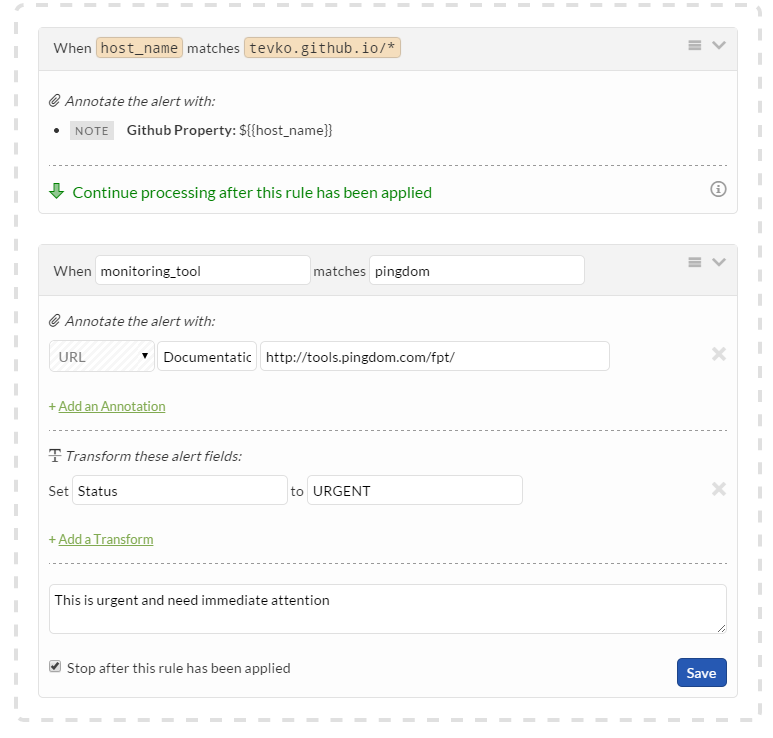The width and height of the screenshot is (773, 738).
Task: Click the URGENT transform value field
Action: coord(414,490)
